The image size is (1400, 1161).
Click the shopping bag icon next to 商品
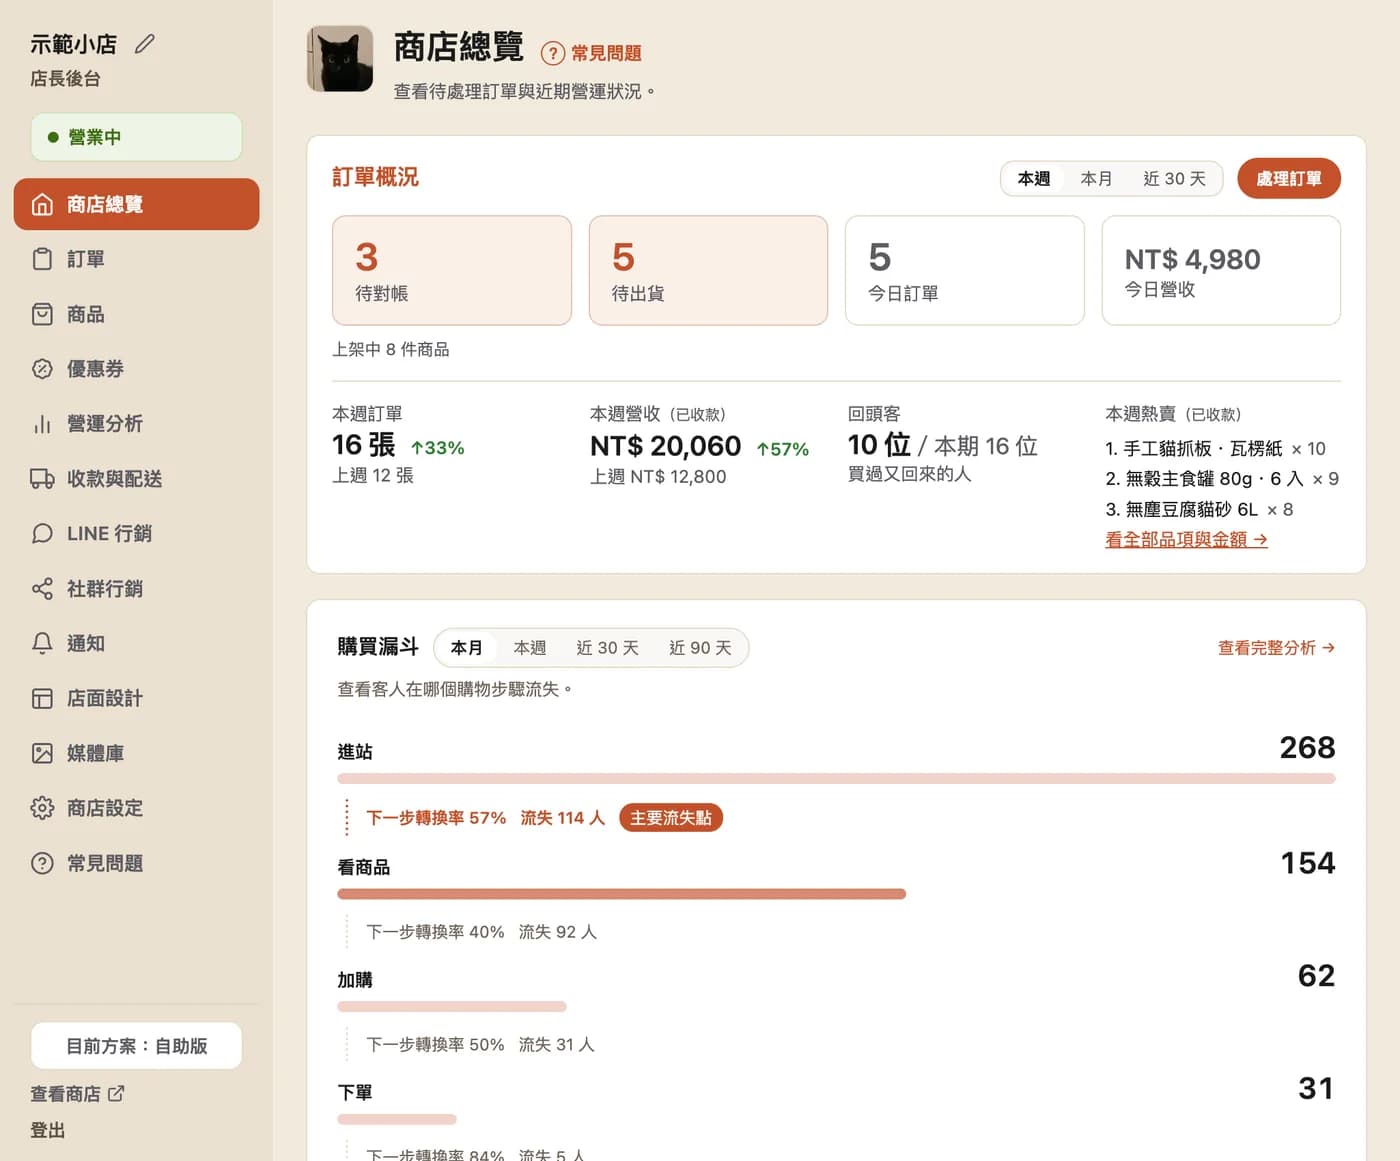click(x=42, y=314)
